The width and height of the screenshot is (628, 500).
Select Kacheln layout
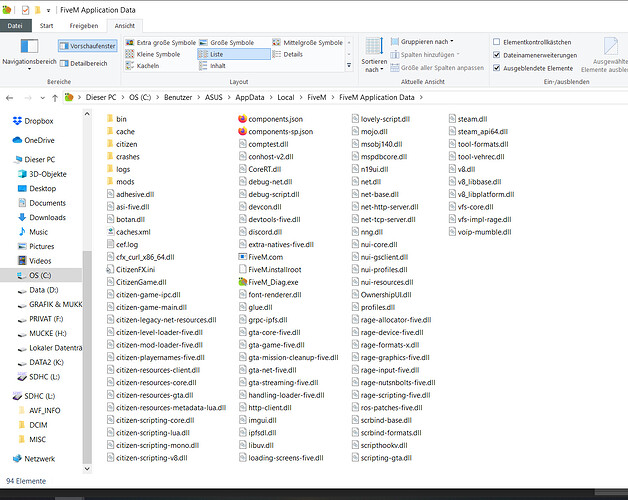[143, 66]
